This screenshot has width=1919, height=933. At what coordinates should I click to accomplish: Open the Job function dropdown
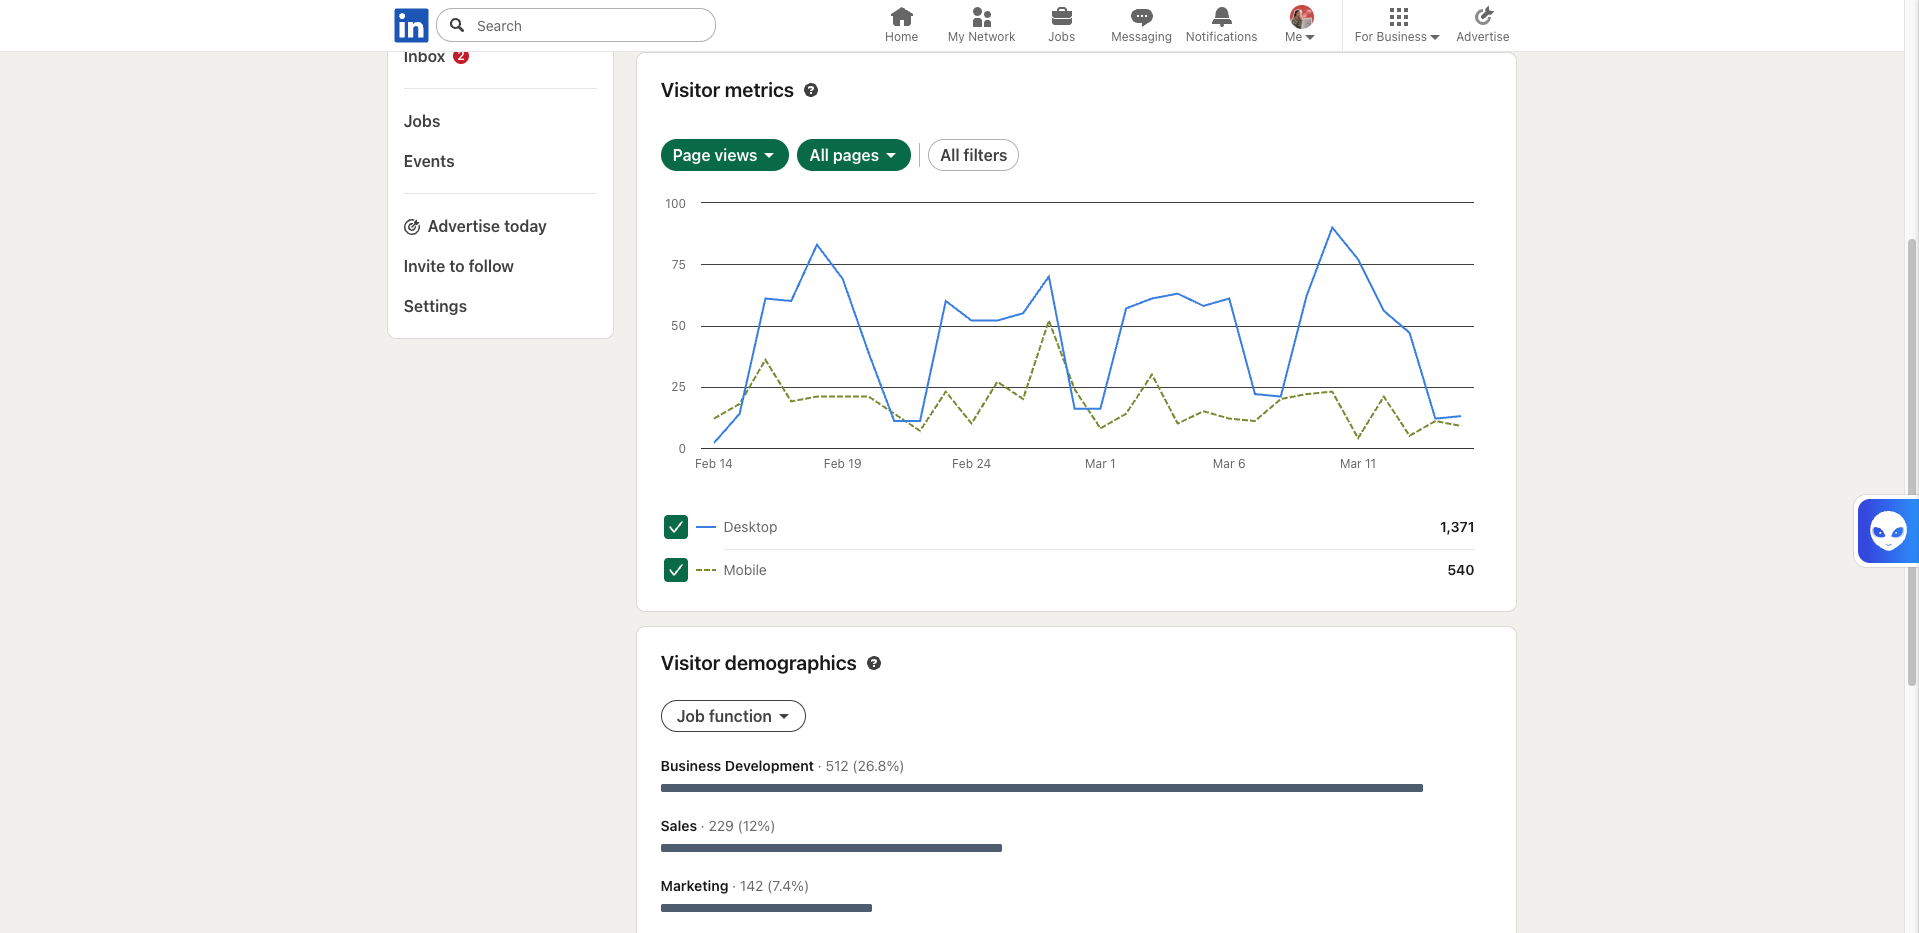[x=733, y=716]
